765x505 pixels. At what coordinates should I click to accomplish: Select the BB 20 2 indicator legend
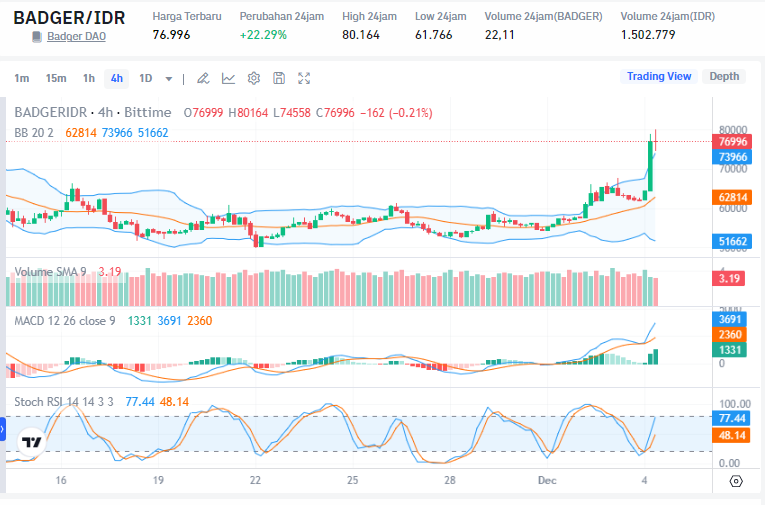pos(34,133)
